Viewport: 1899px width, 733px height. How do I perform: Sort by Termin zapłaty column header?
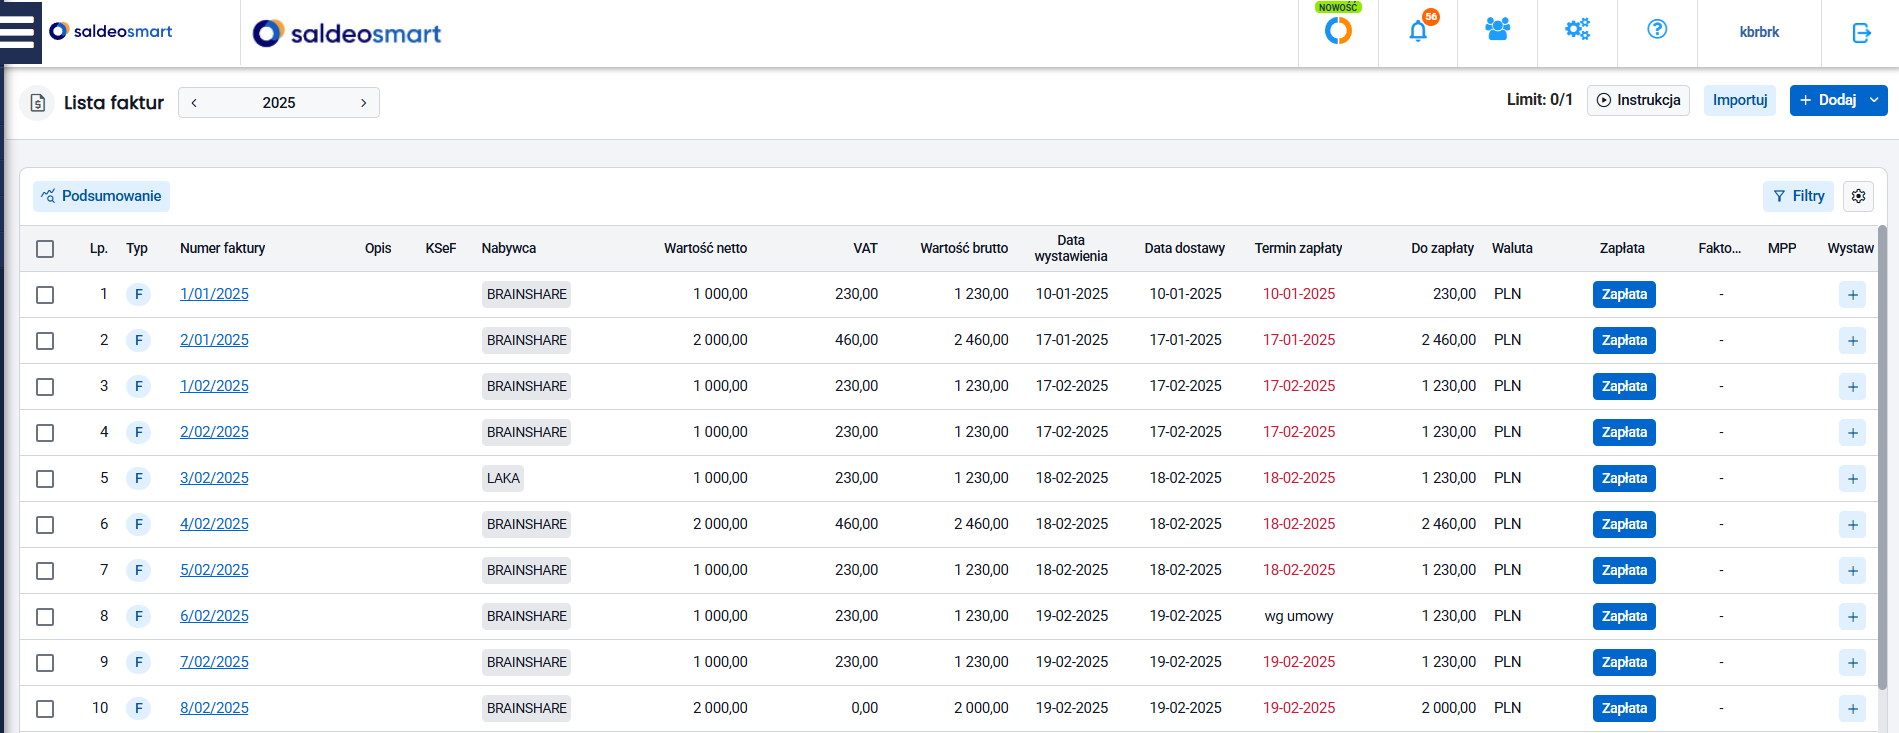point(1298,248)
